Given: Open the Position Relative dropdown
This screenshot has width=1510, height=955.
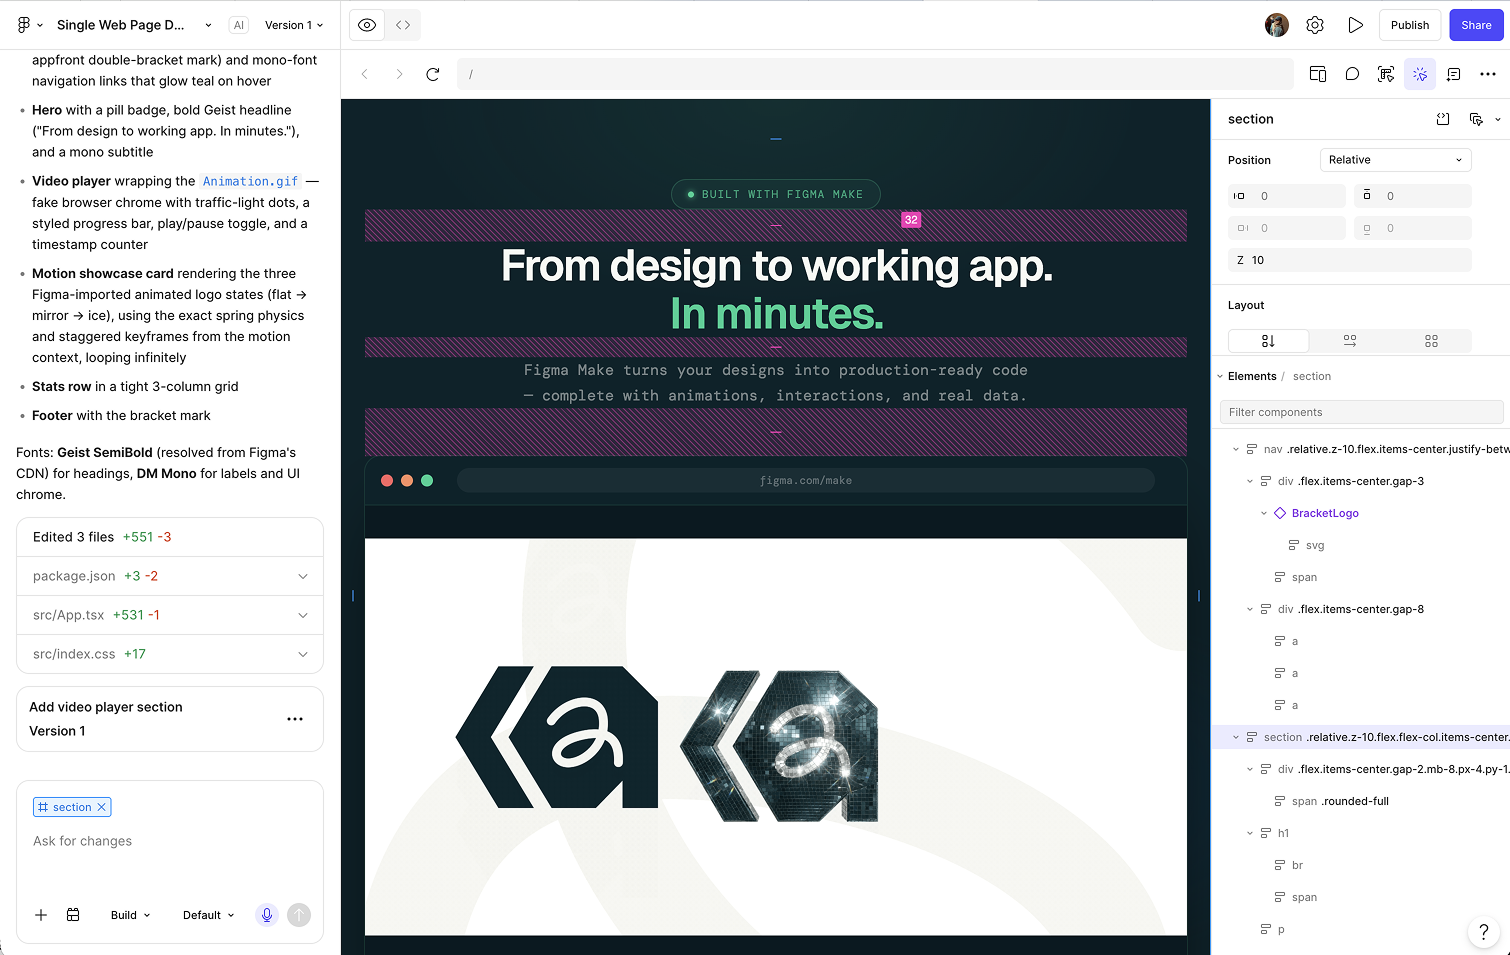Looking at the screenshot, I should click(x=1396, y=160).
